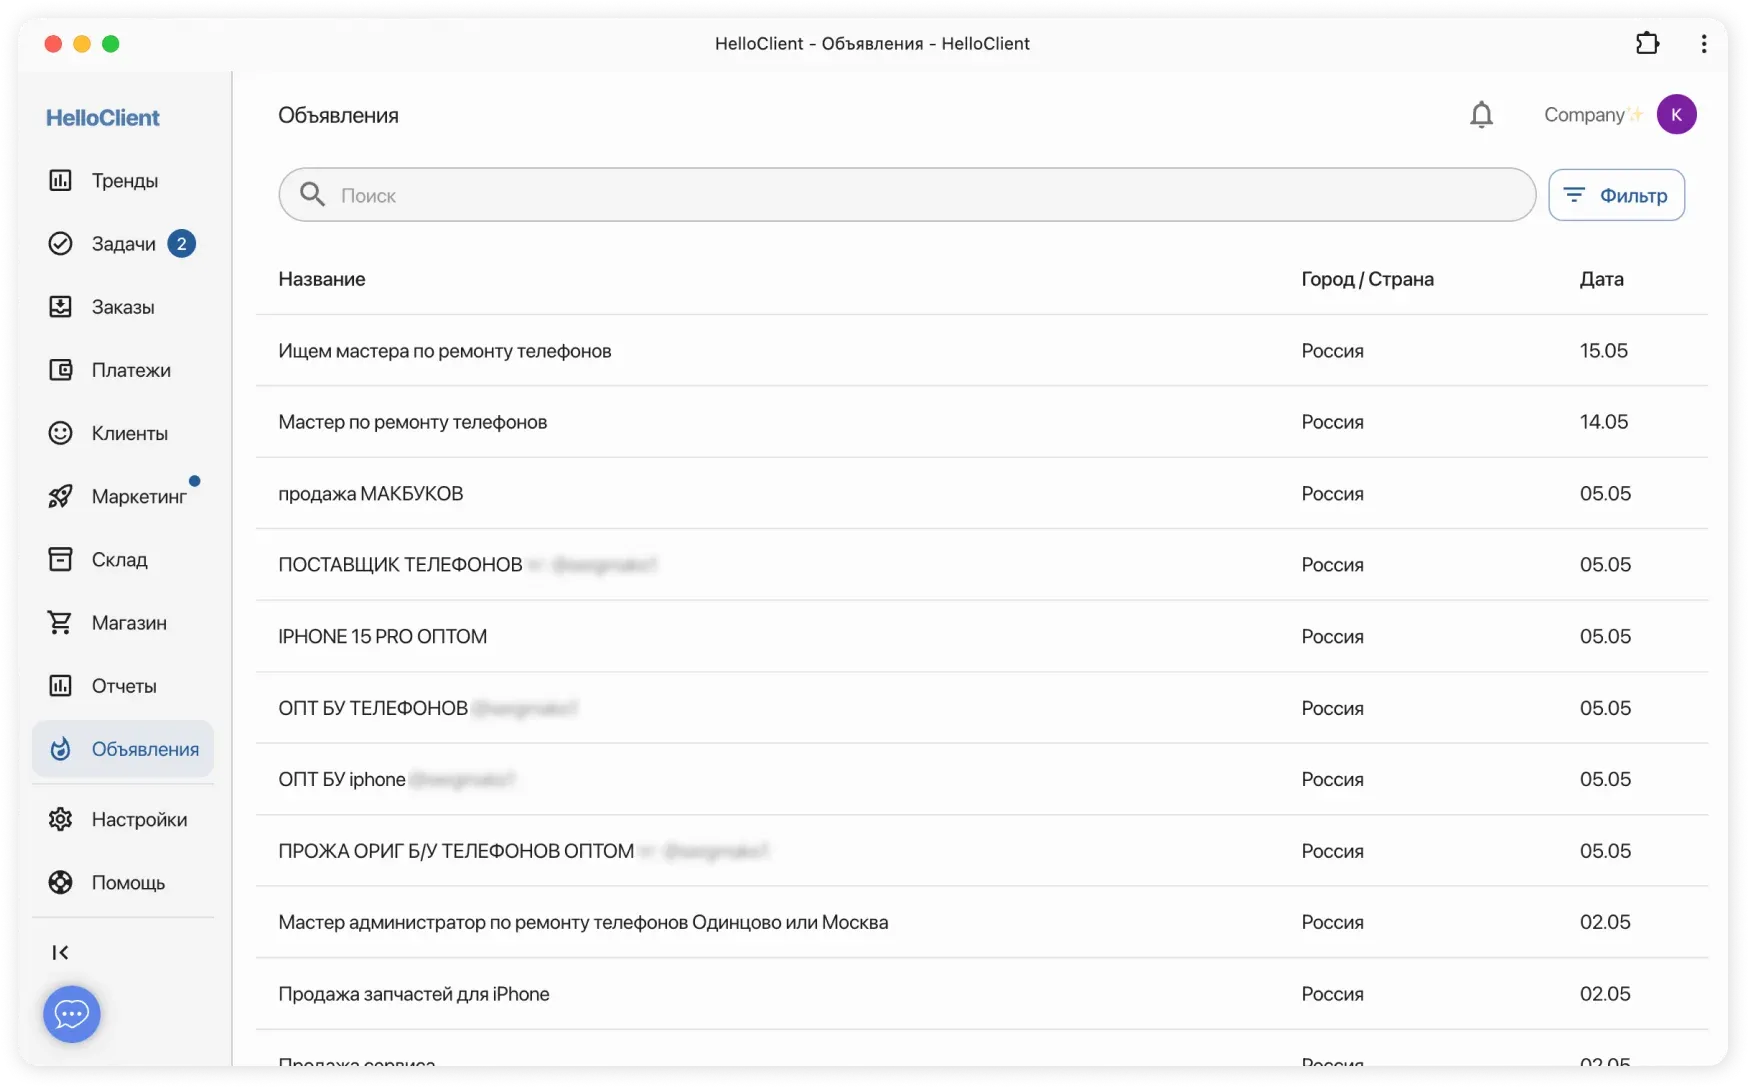Viewport: 1750px width, 1088px height.
Task: Open the 'продажа МАКБУКОВ' listing
Action: pos(371,493)
